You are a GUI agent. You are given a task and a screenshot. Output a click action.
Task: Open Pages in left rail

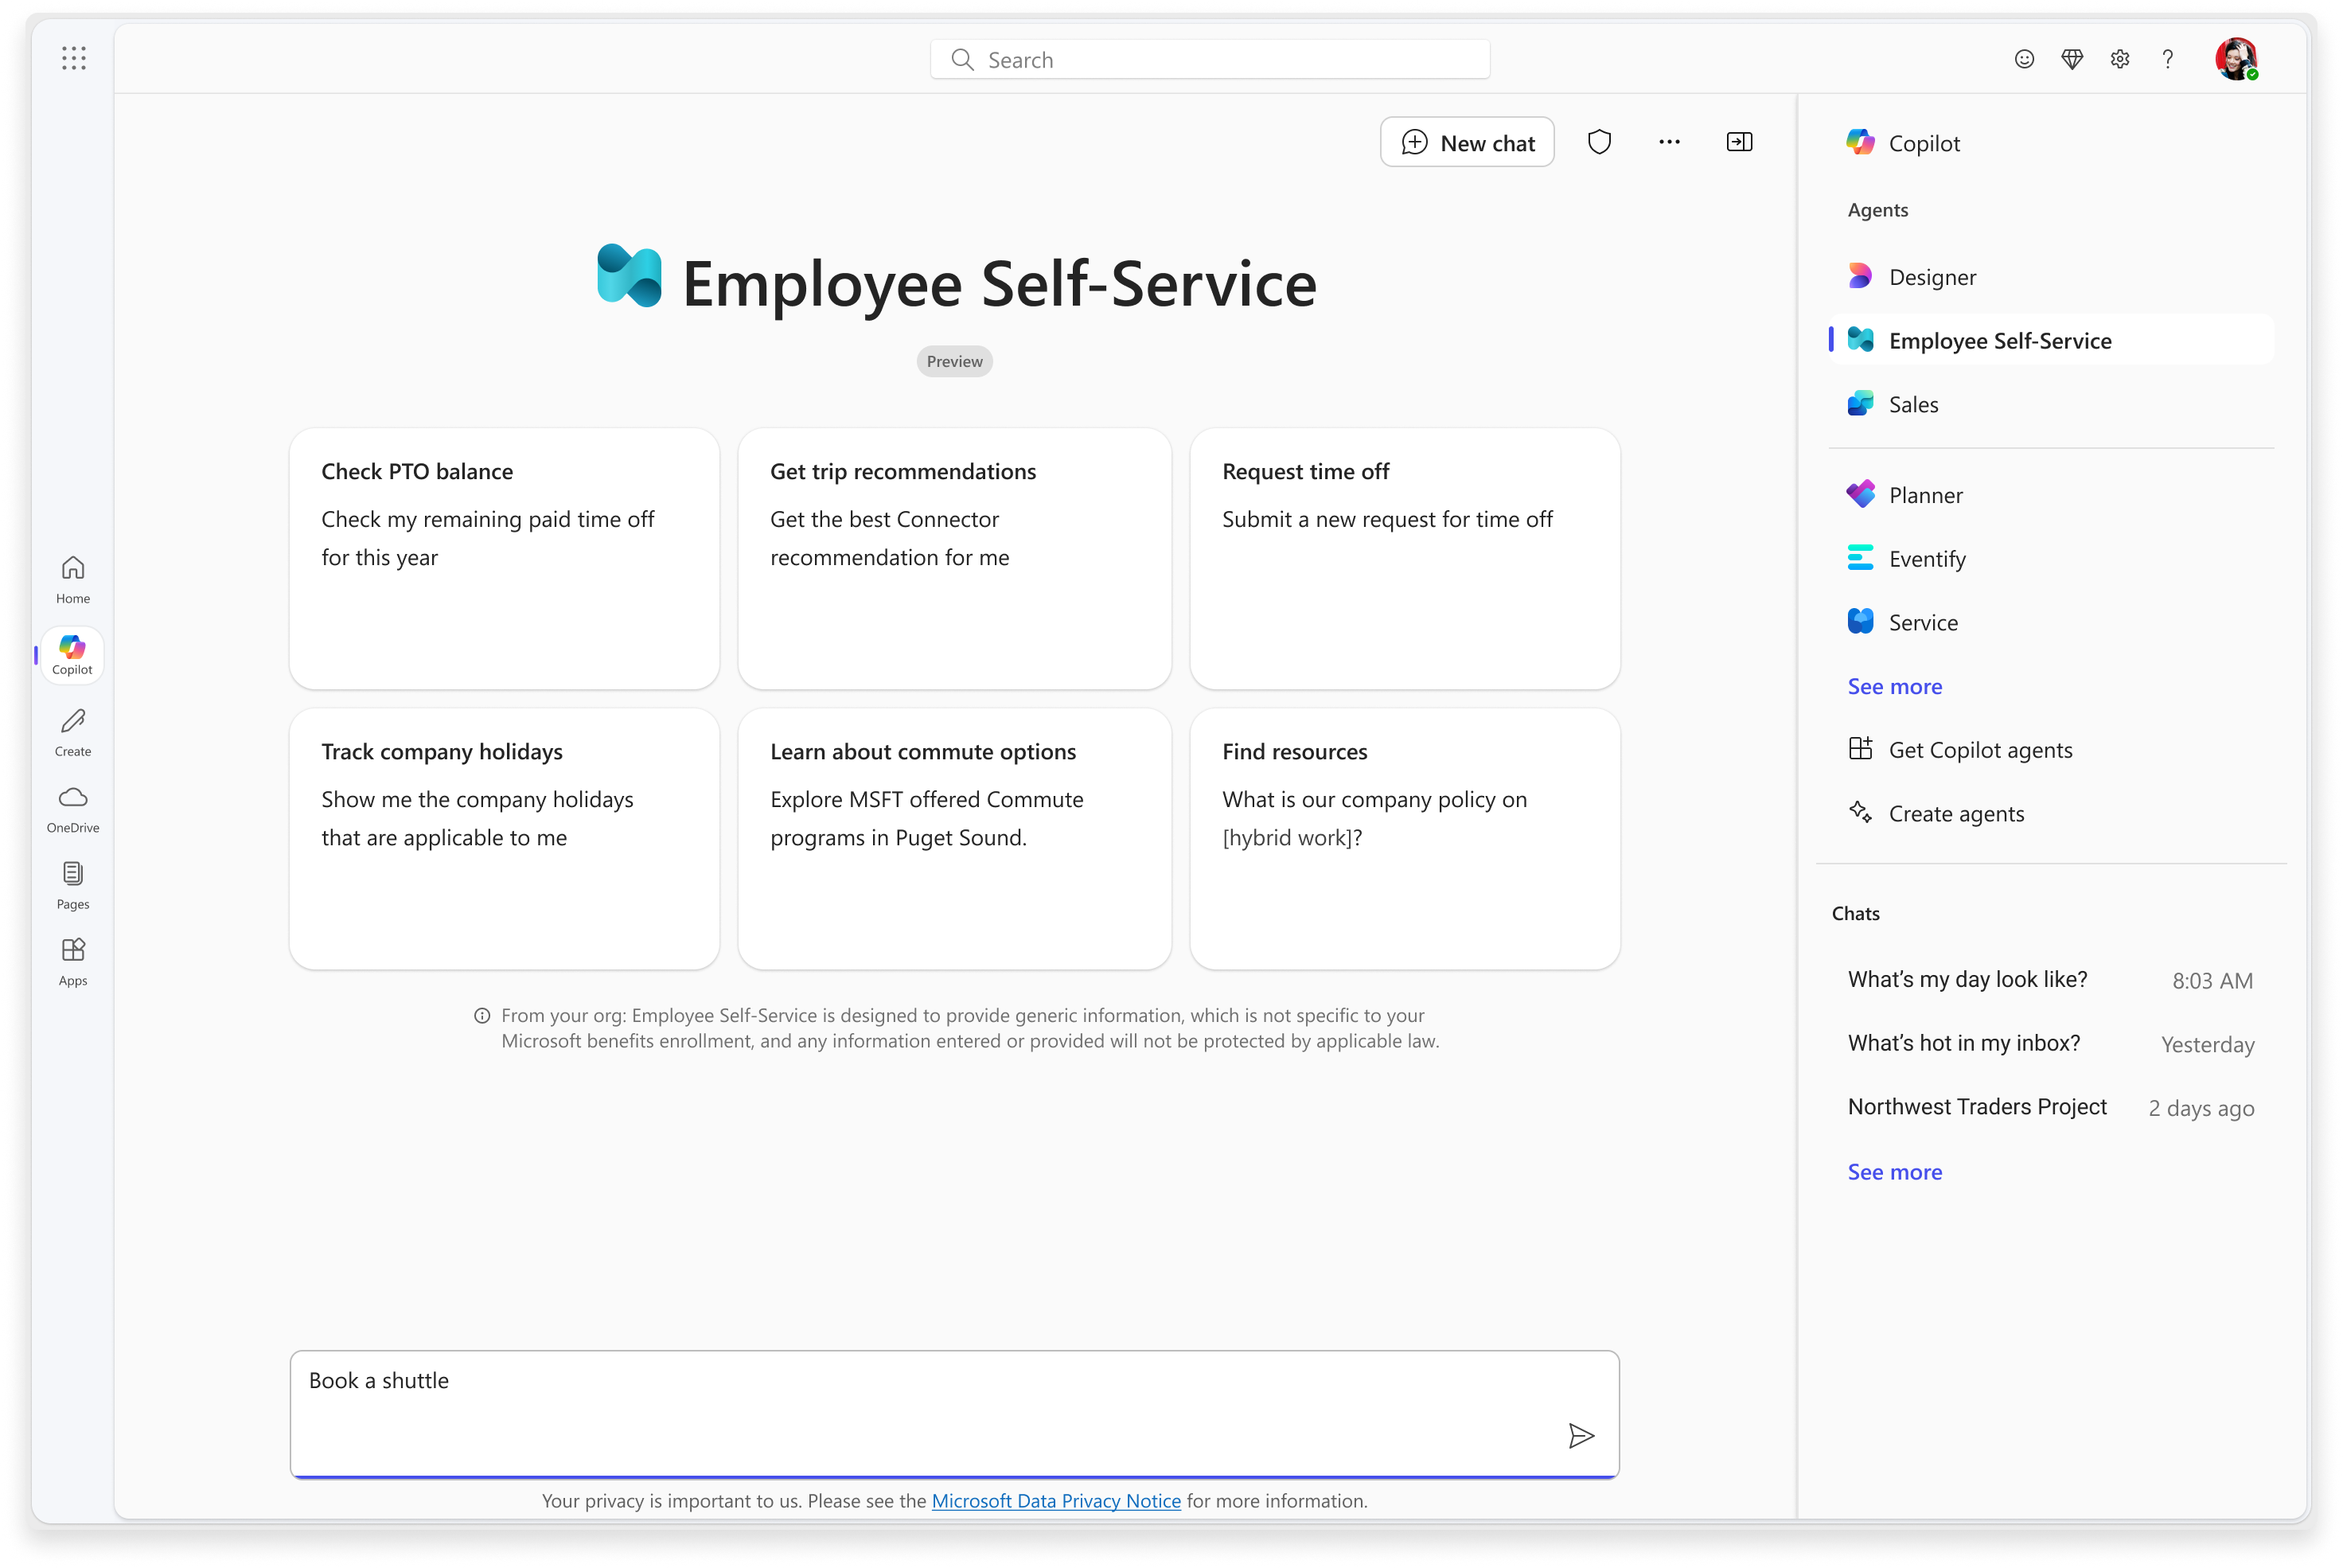73,886
